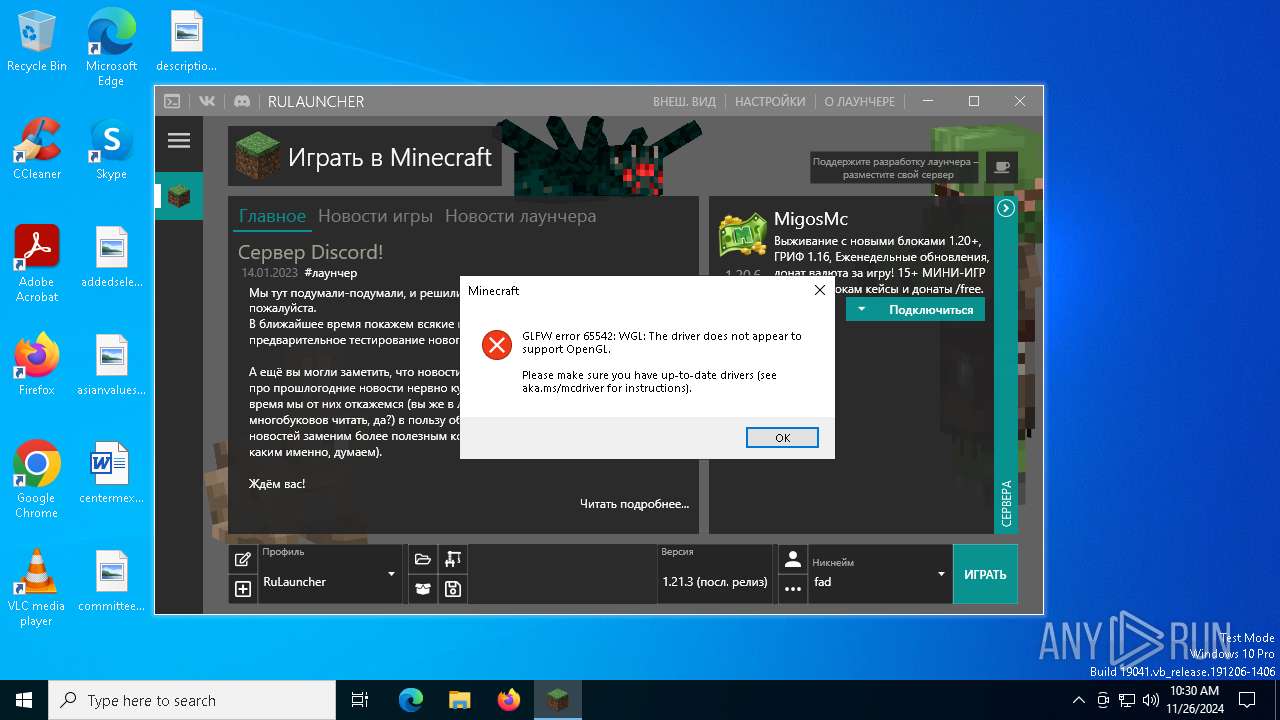Open the VK link icon in title bar
Screen dimensions: 1280x720
(x=207, y=101)
